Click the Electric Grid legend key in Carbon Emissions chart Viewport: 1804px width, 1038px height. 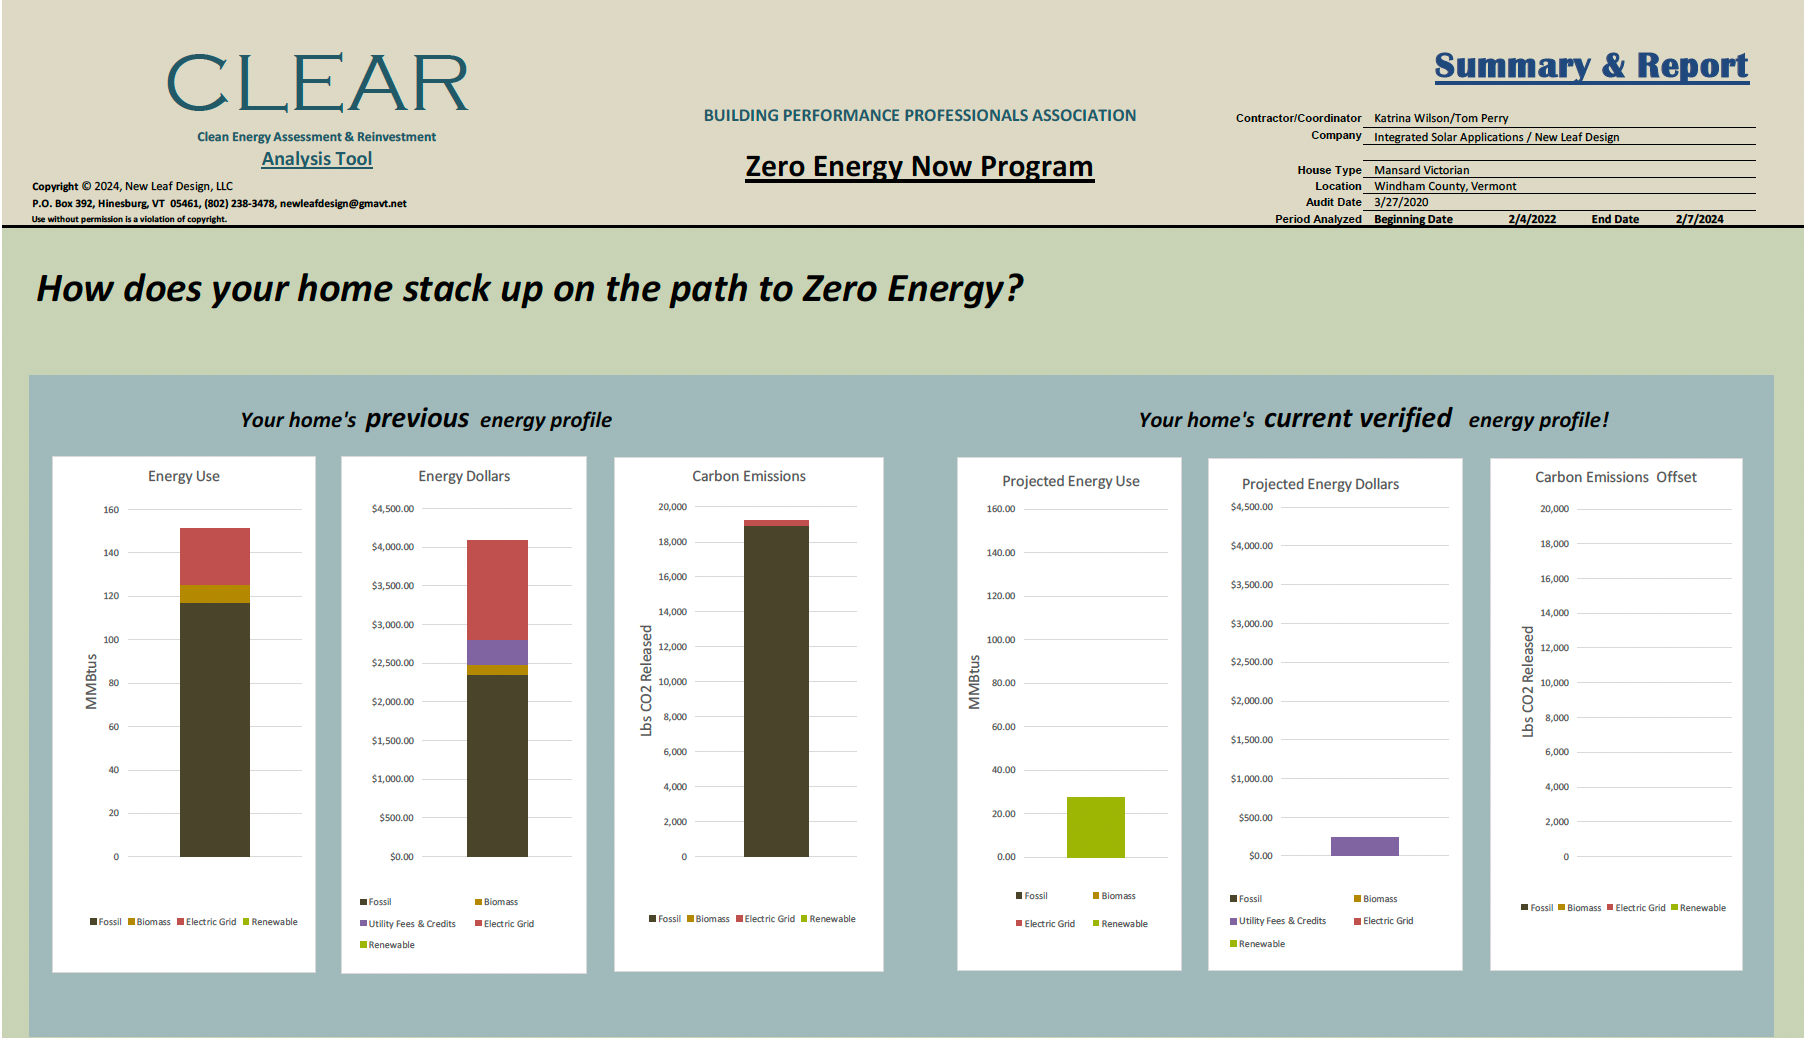(766, 918)
